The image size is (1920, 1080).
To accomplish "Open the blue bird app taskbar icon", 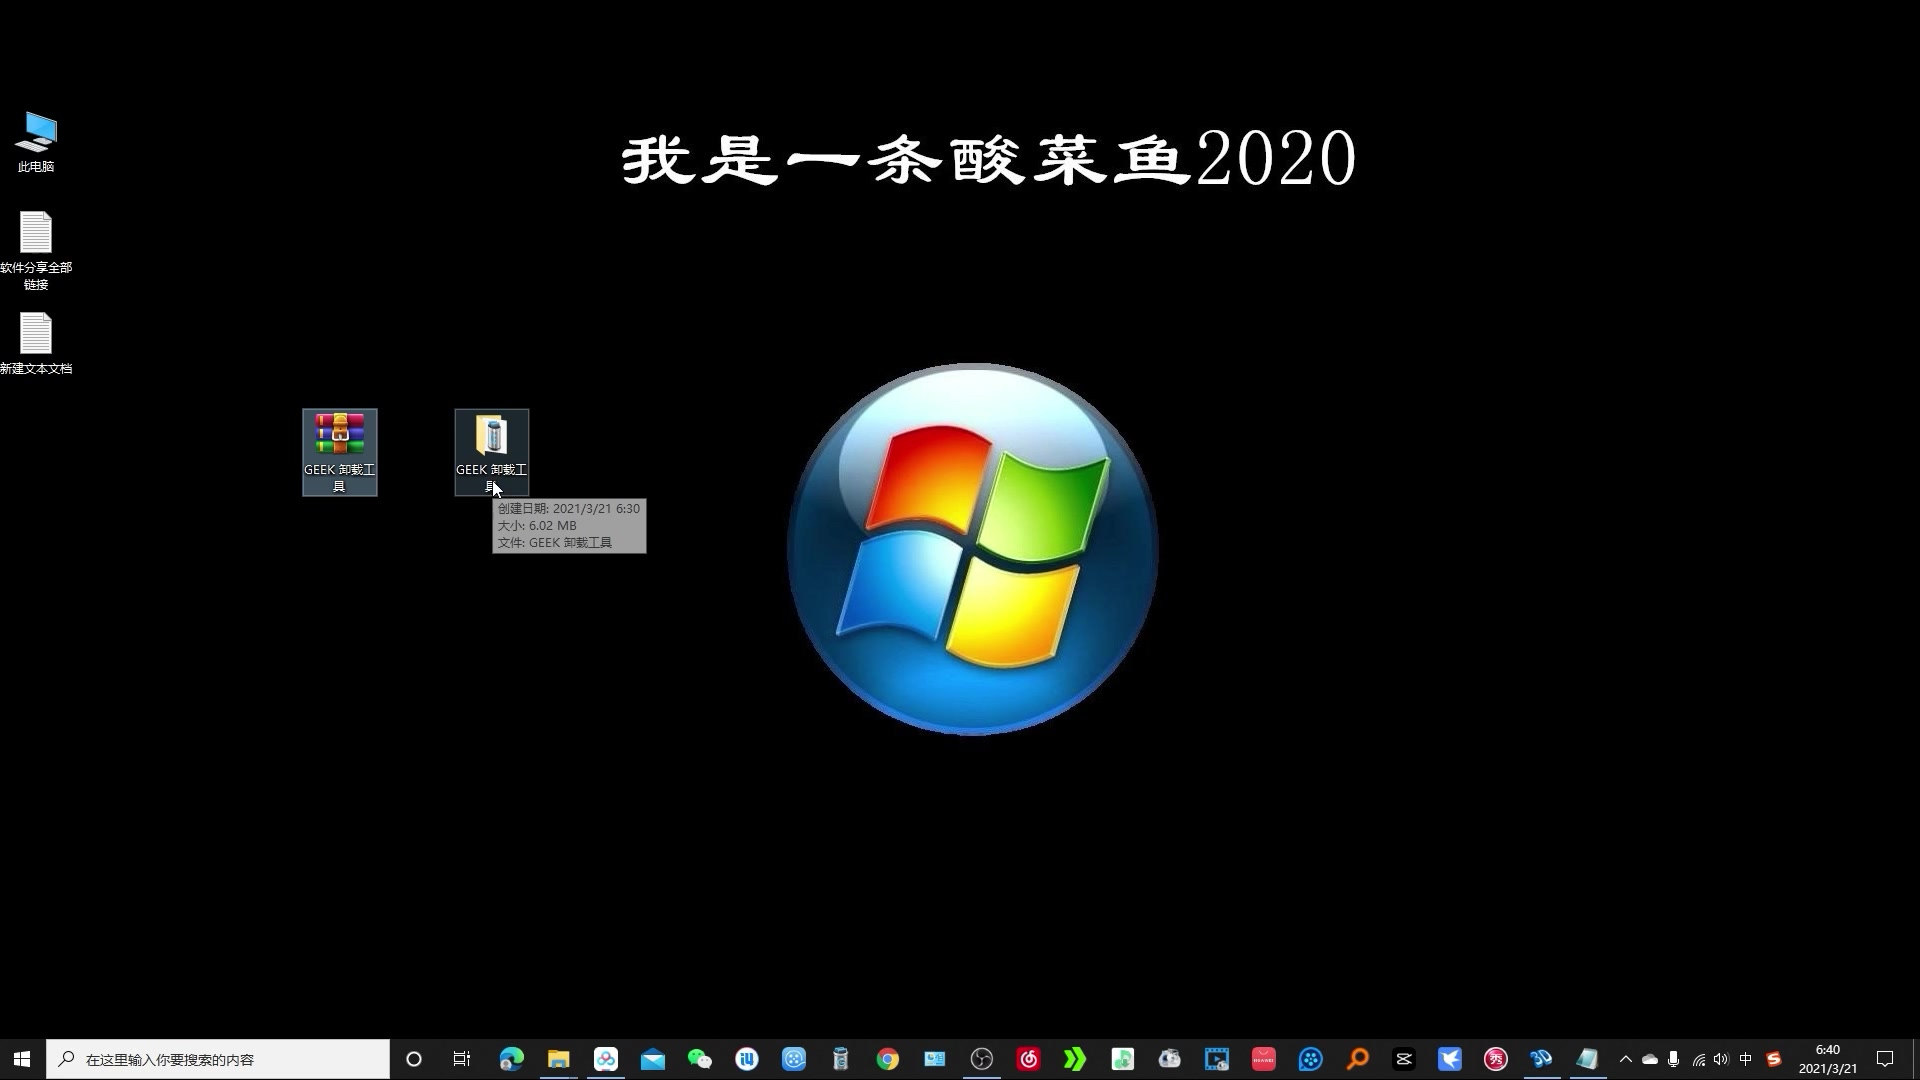I will 1450,1059.
